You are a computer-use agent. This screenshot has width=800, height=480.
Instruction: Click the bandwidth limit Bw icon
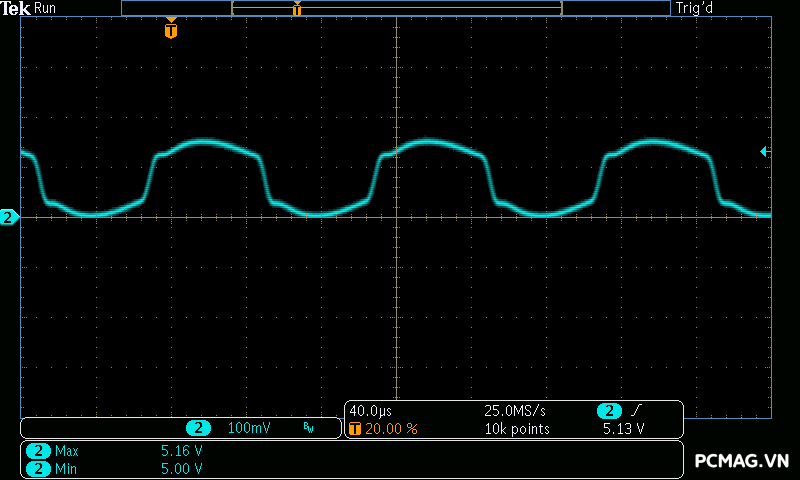[308, 428]
